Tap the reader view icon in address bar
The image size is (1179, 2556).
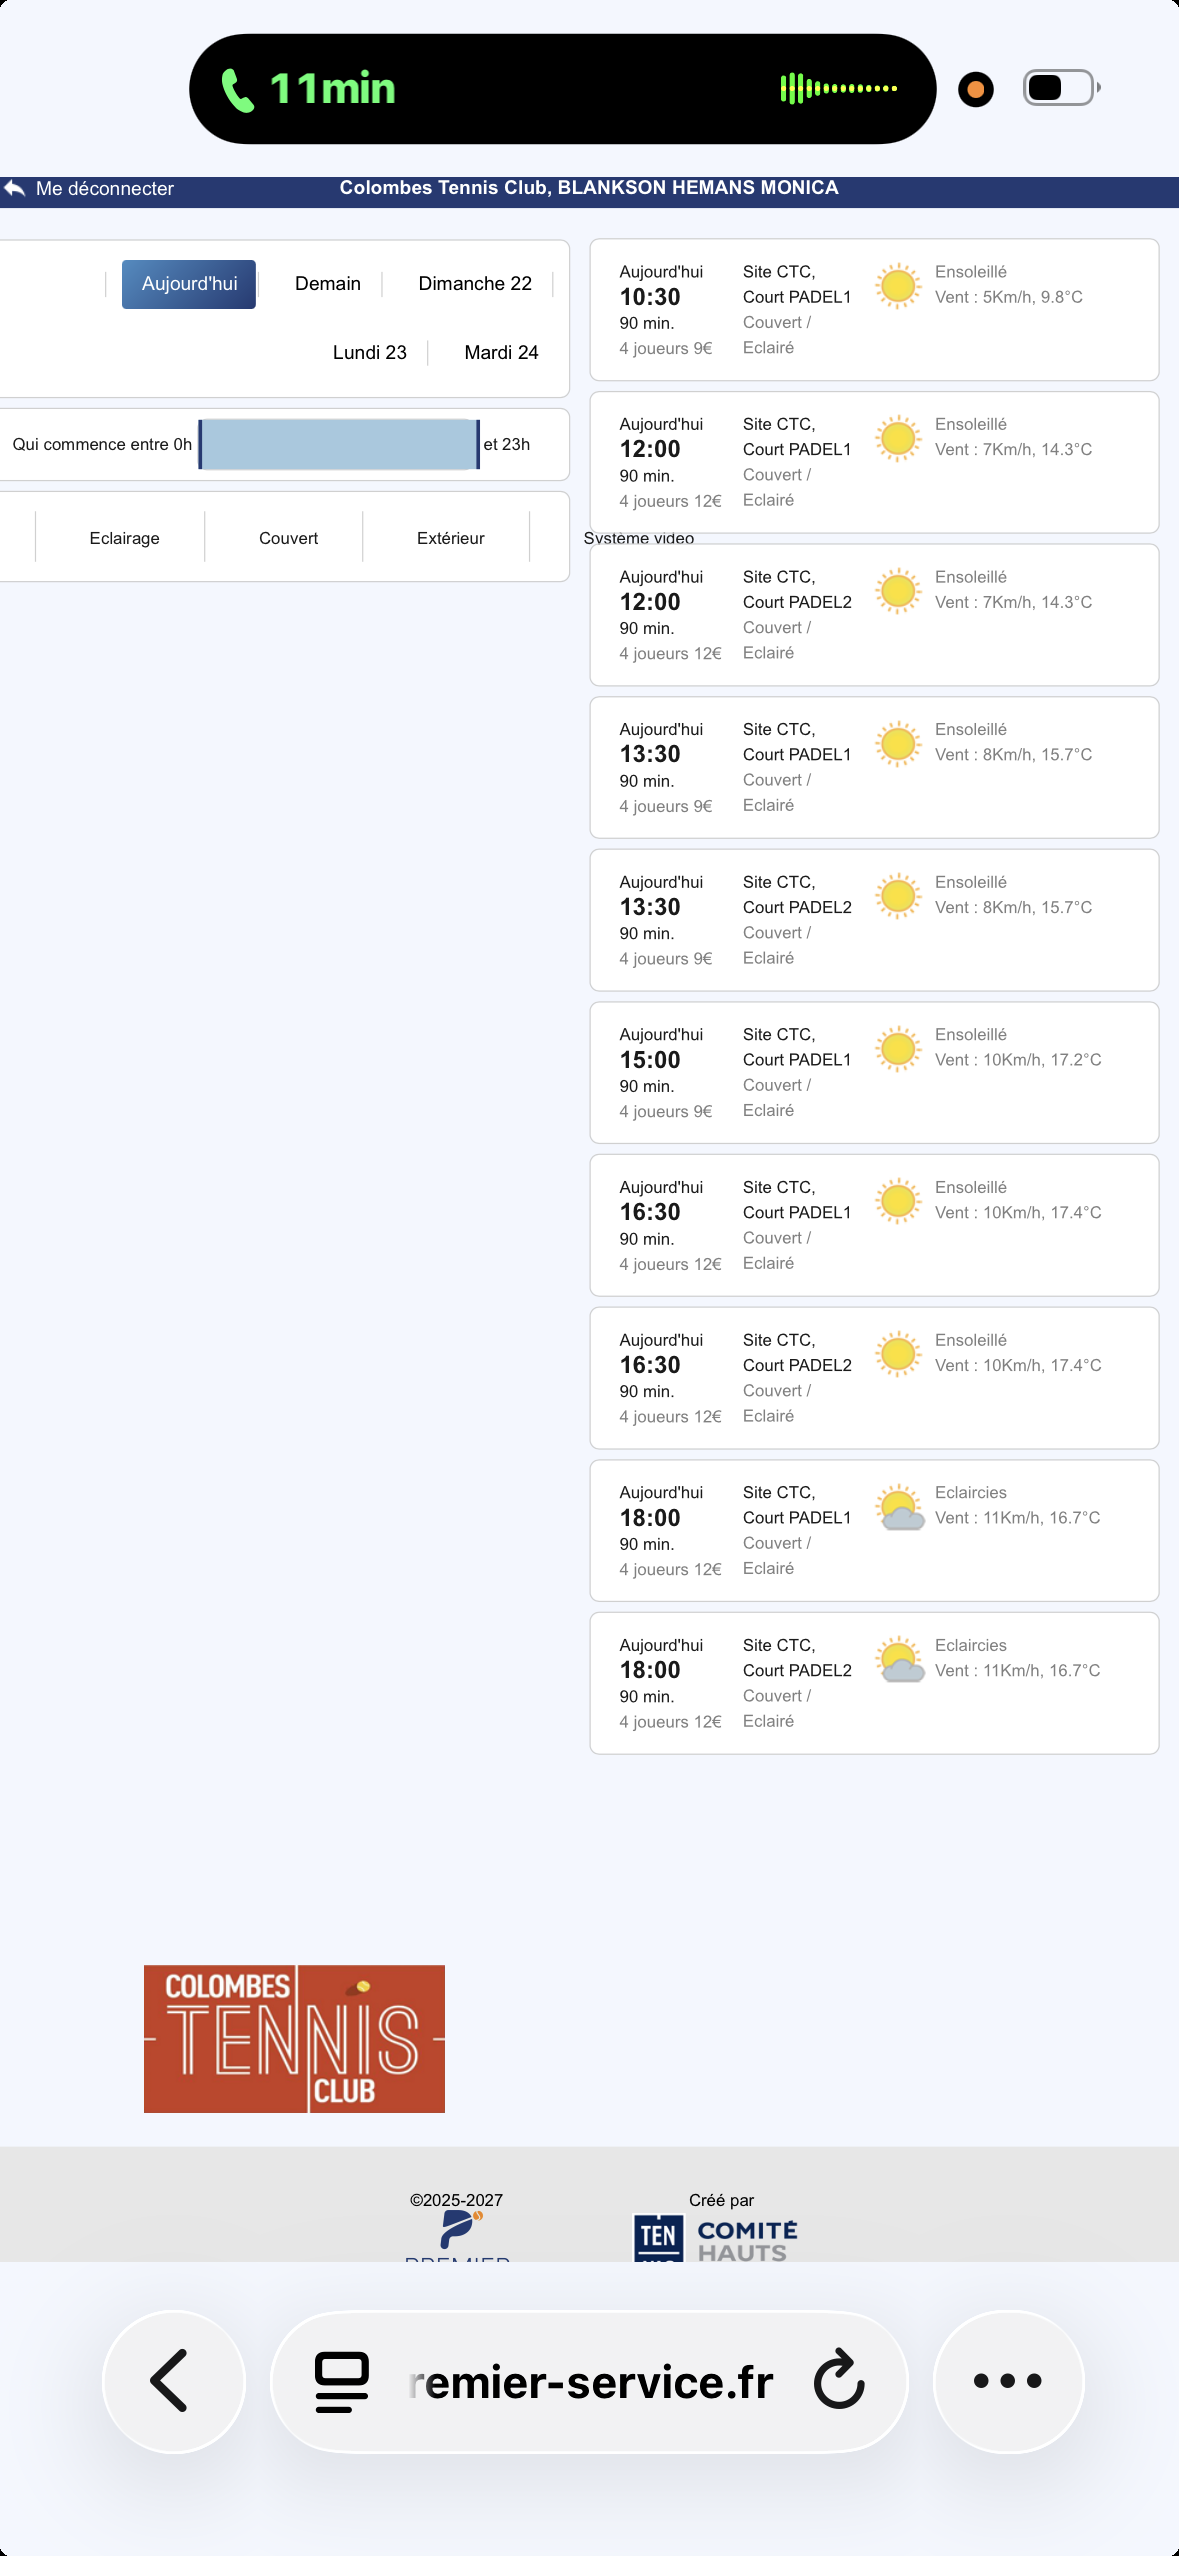(342, 2381)
